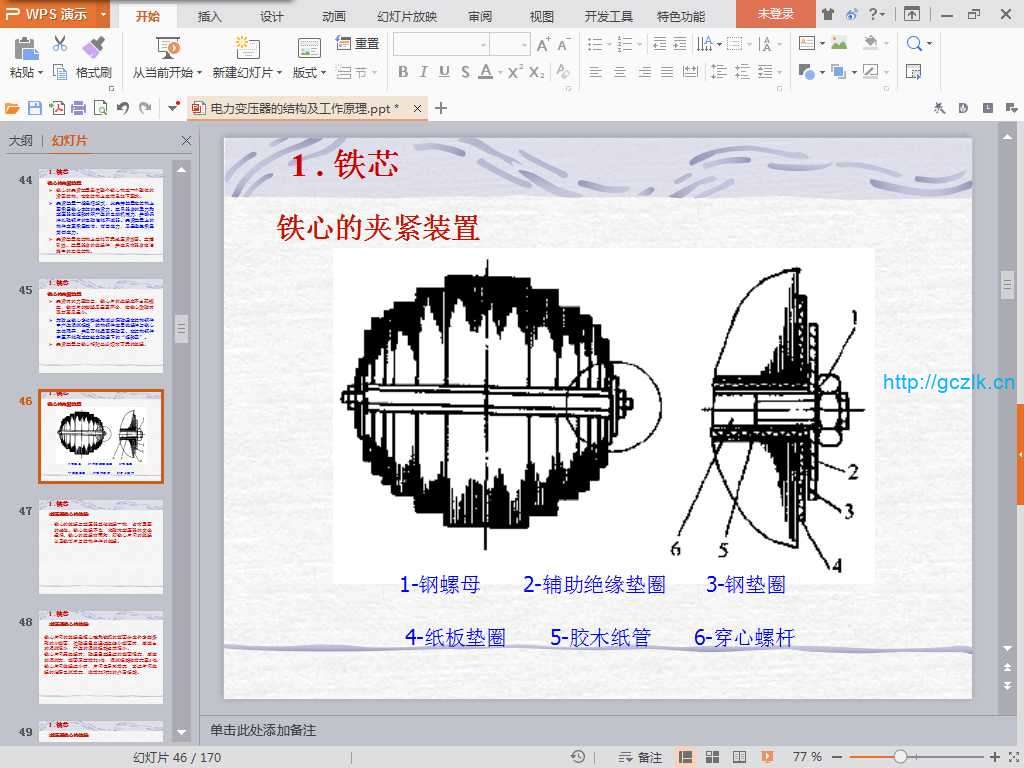Toggle the notes (备注) pane
The image size is (1024, 768).
point(640,757)
